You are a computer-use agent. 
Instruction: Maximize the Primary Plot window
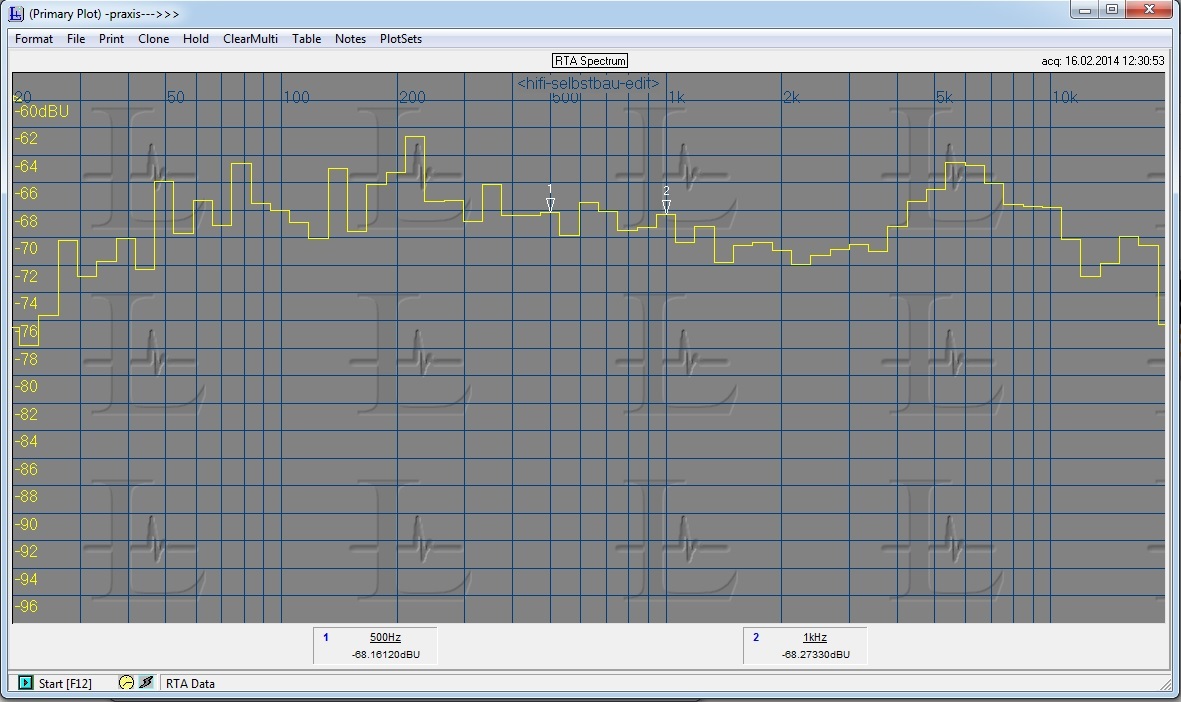click(x=1112, y=10)
